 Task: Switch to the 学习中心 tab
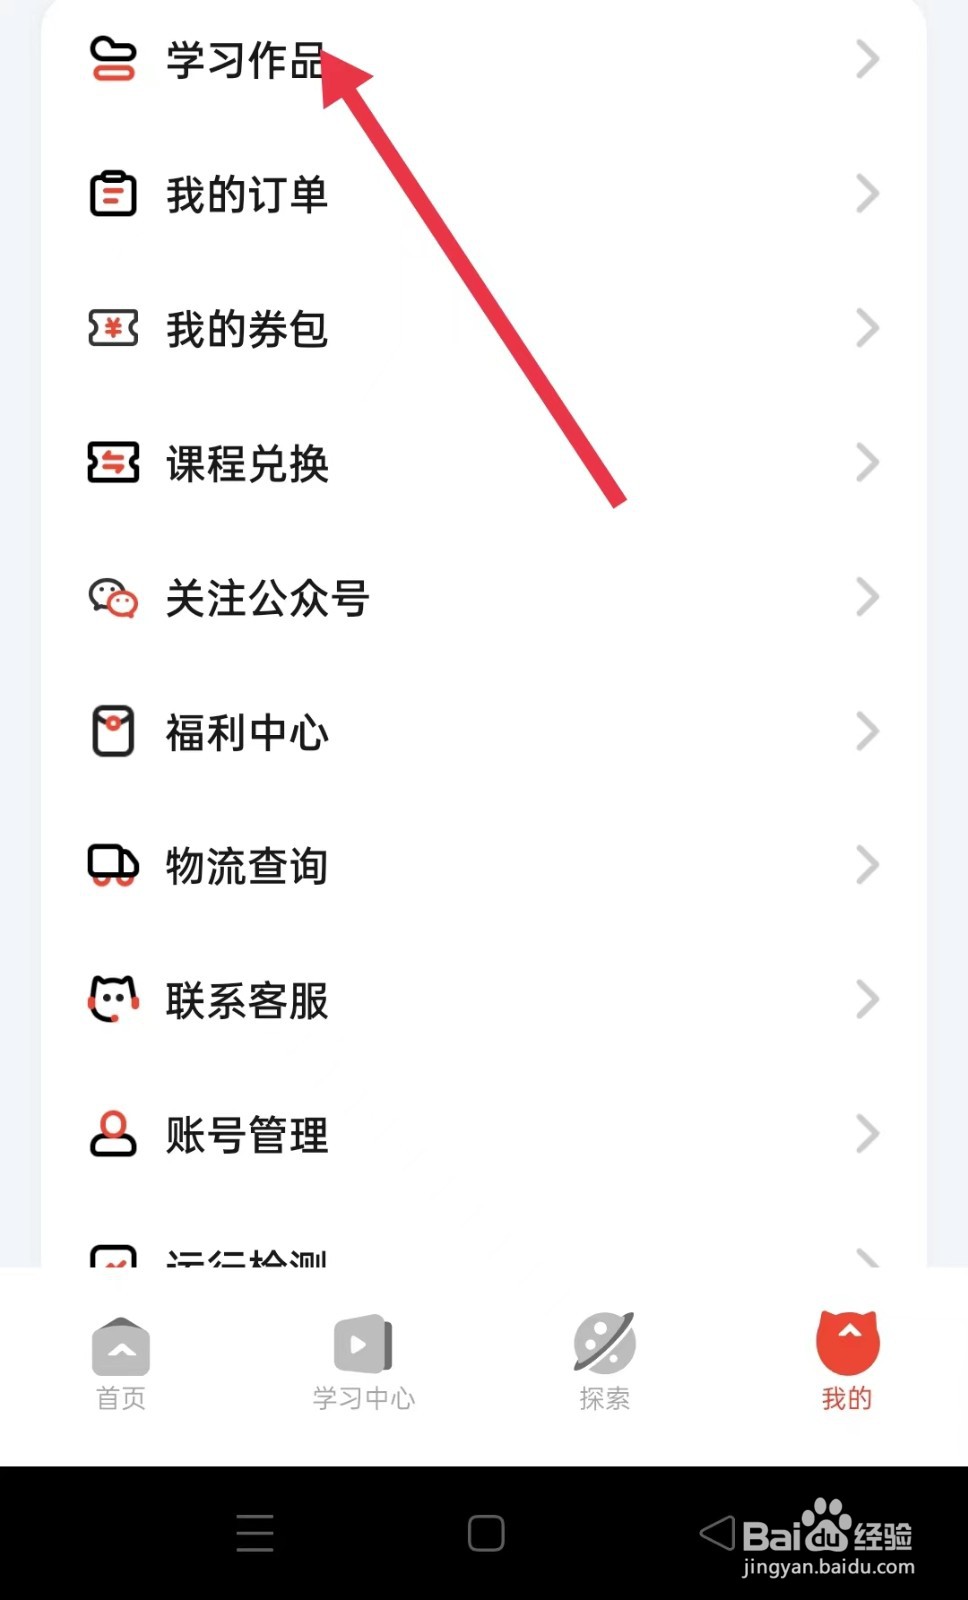363,1362
